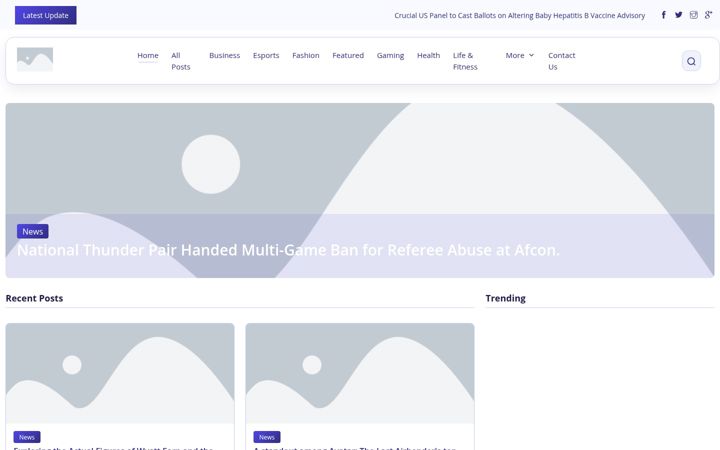Go to the Home menu item
The height and width of the screenshot is (450, 720).
point(148,55)
